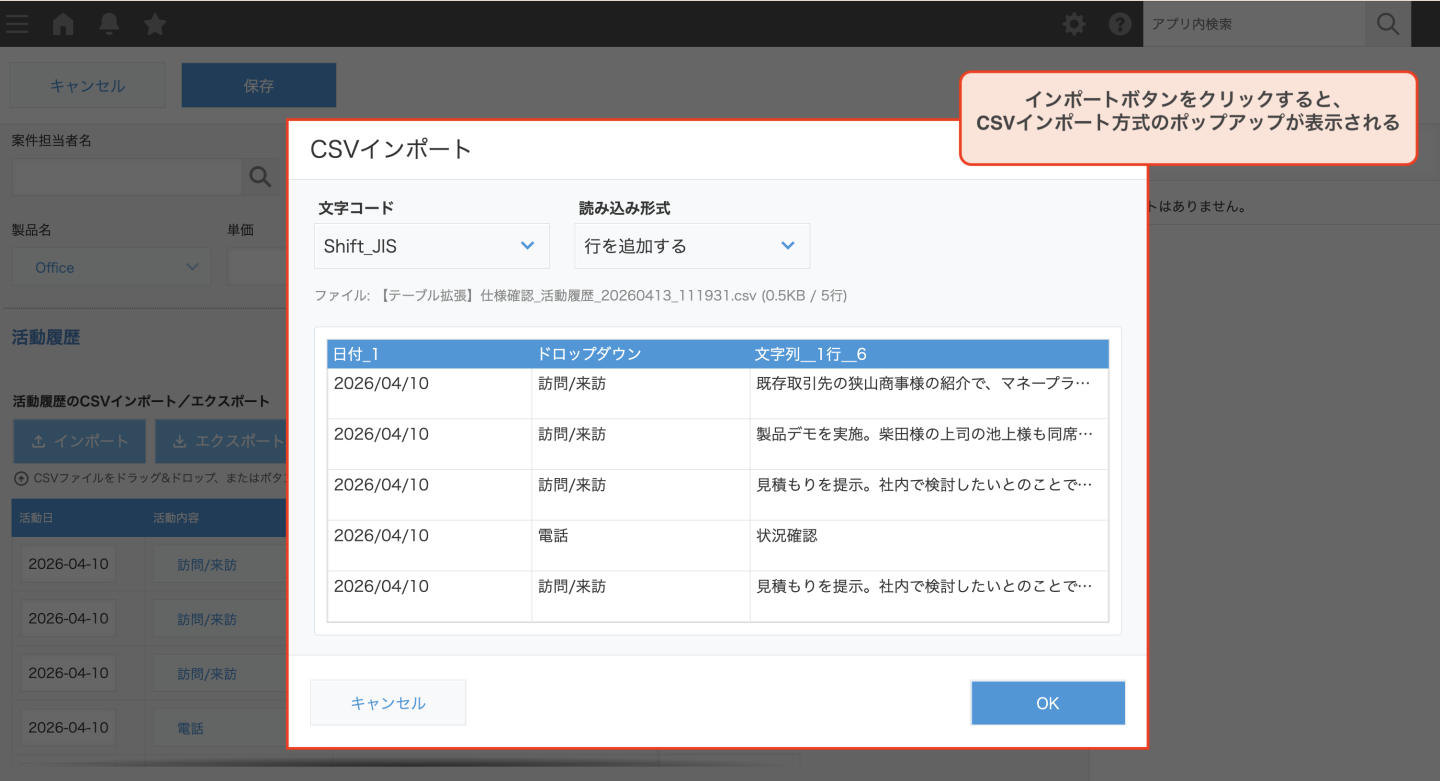Go to the home portal icon
Image resolution: width=1440 pixels, height=781 pixels.
pos(63,24)
